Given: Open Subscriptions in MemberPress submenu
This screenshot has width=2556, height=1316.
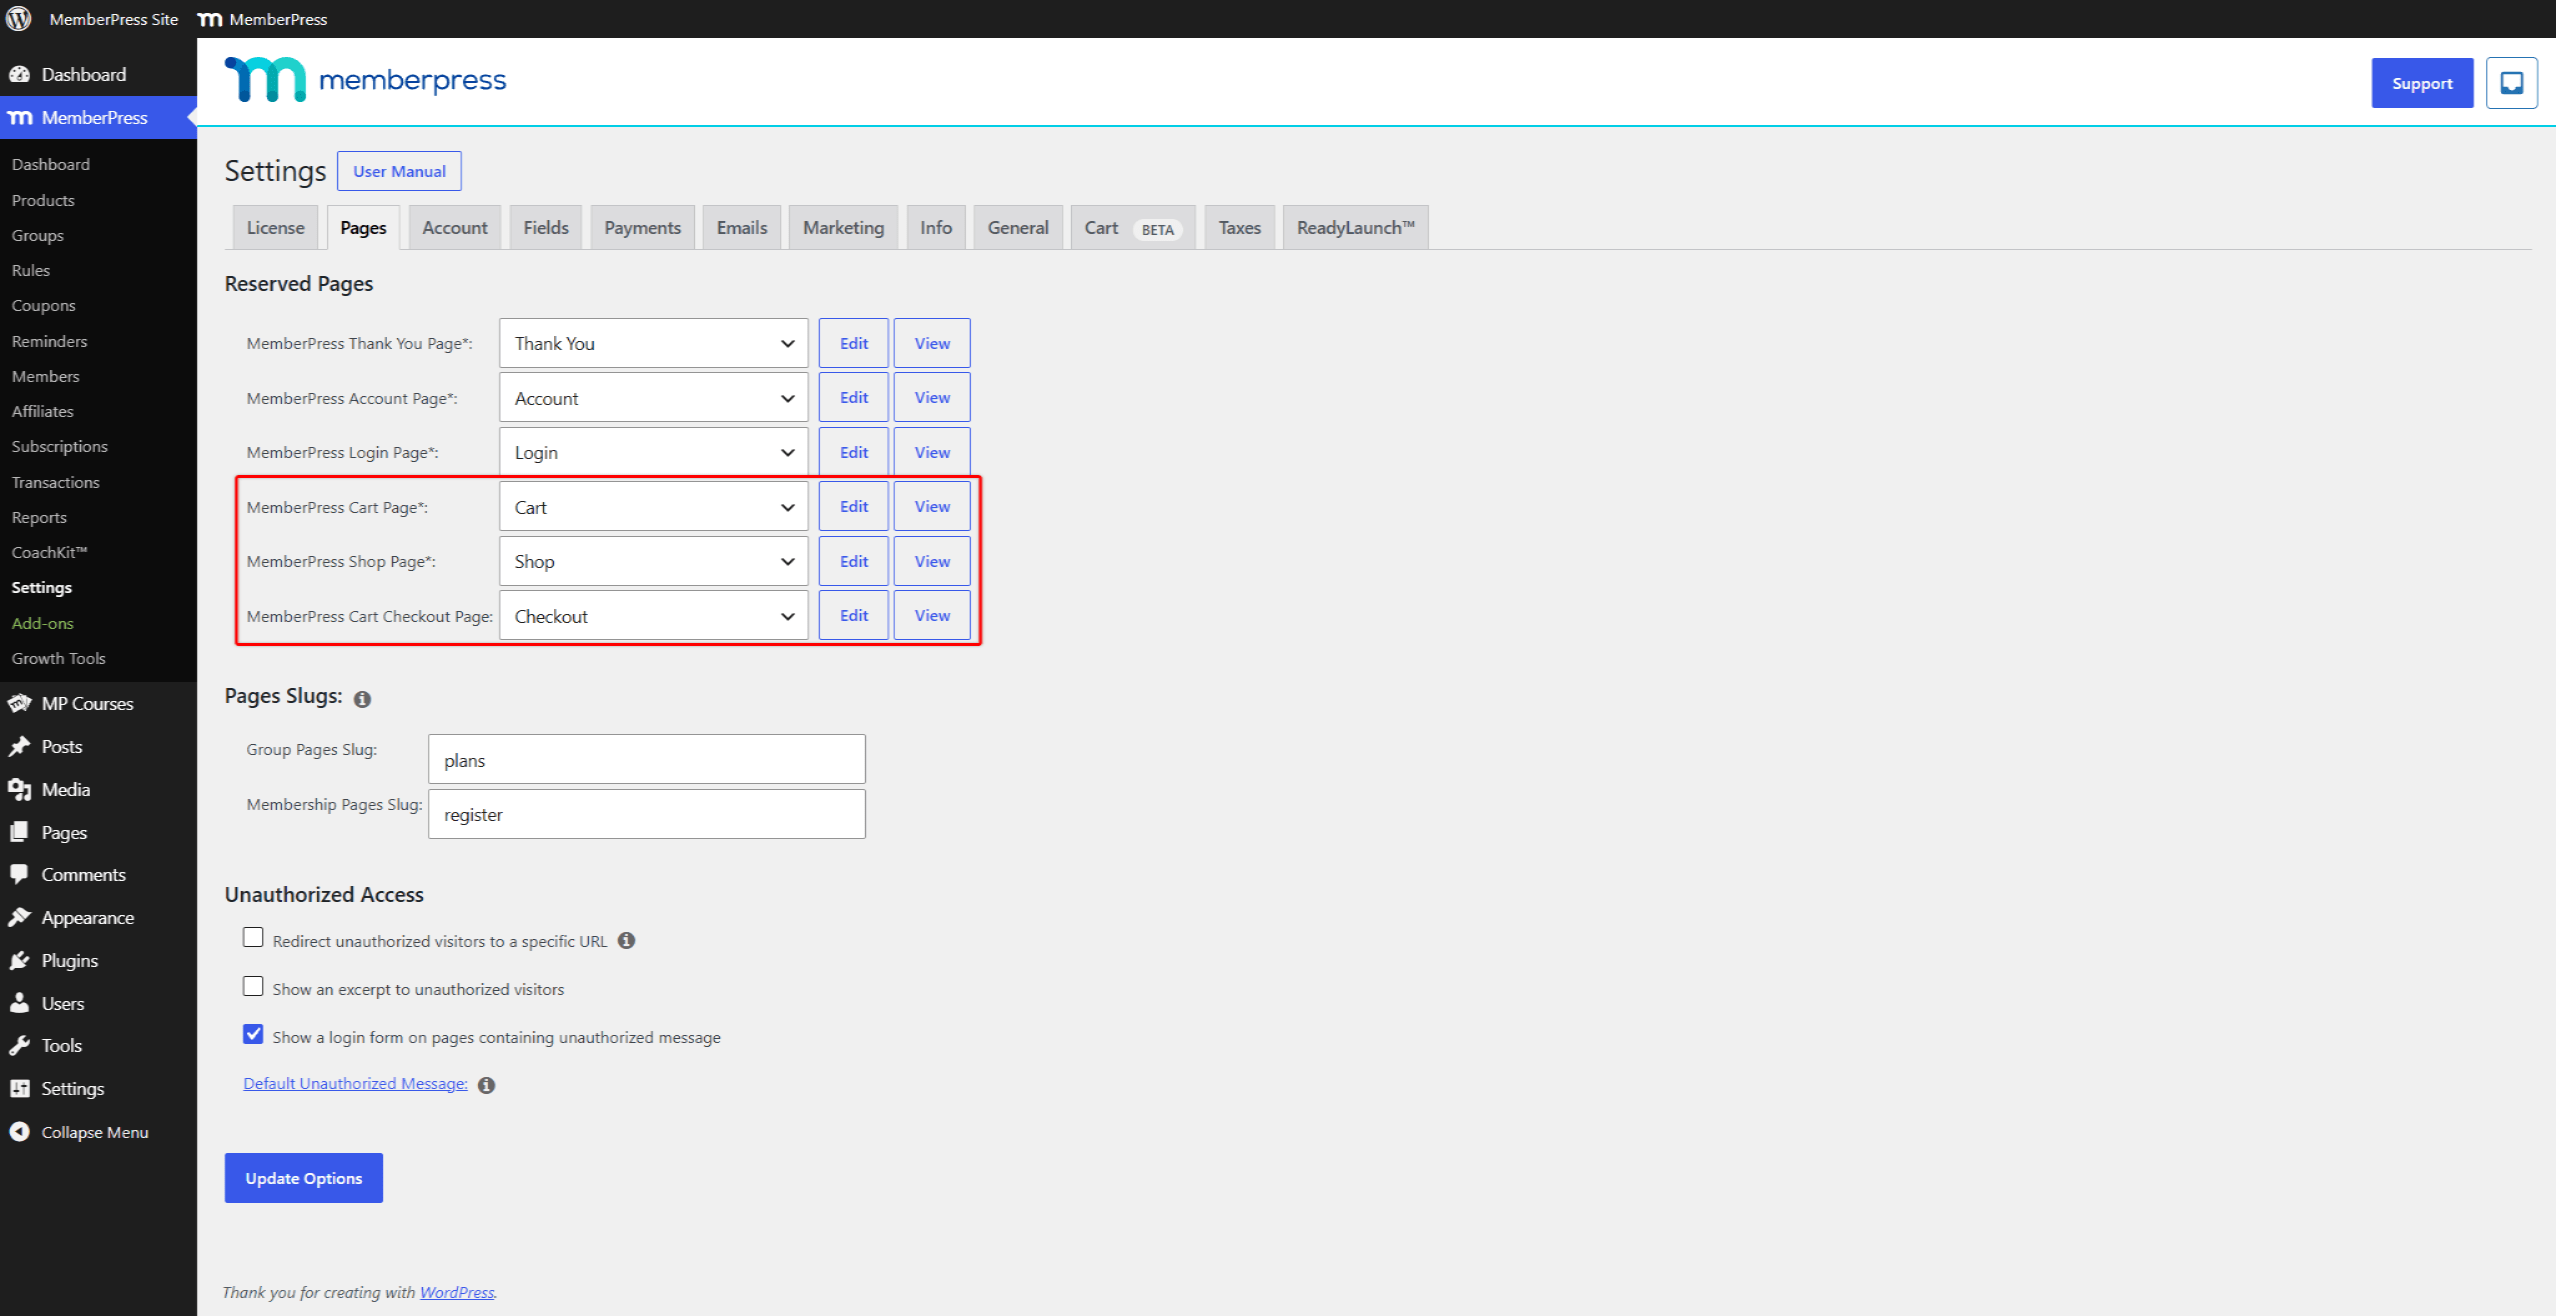Looking at the screenshot, I should tap(59, 447).
